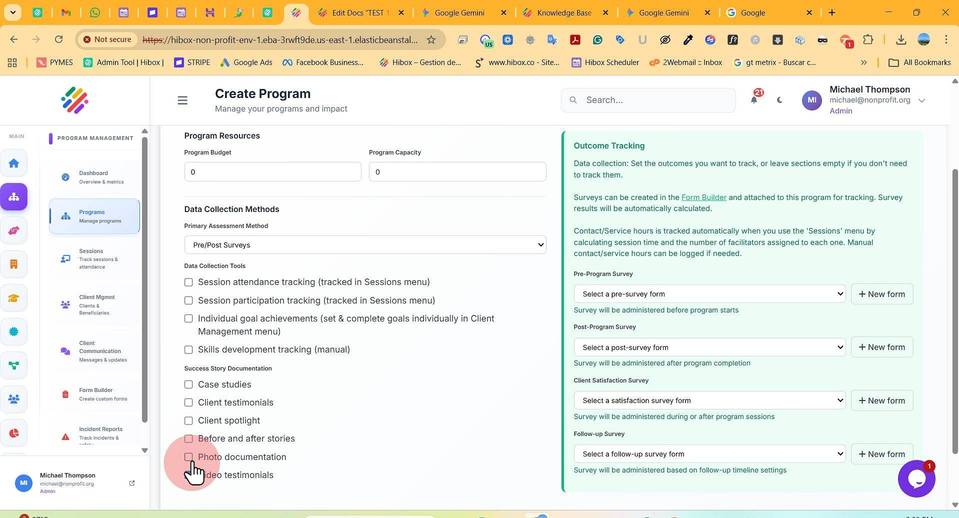The width and height of the screenshot is (959, 518).
Task: Open Sessions in Program Management menu
Action: 94,259
